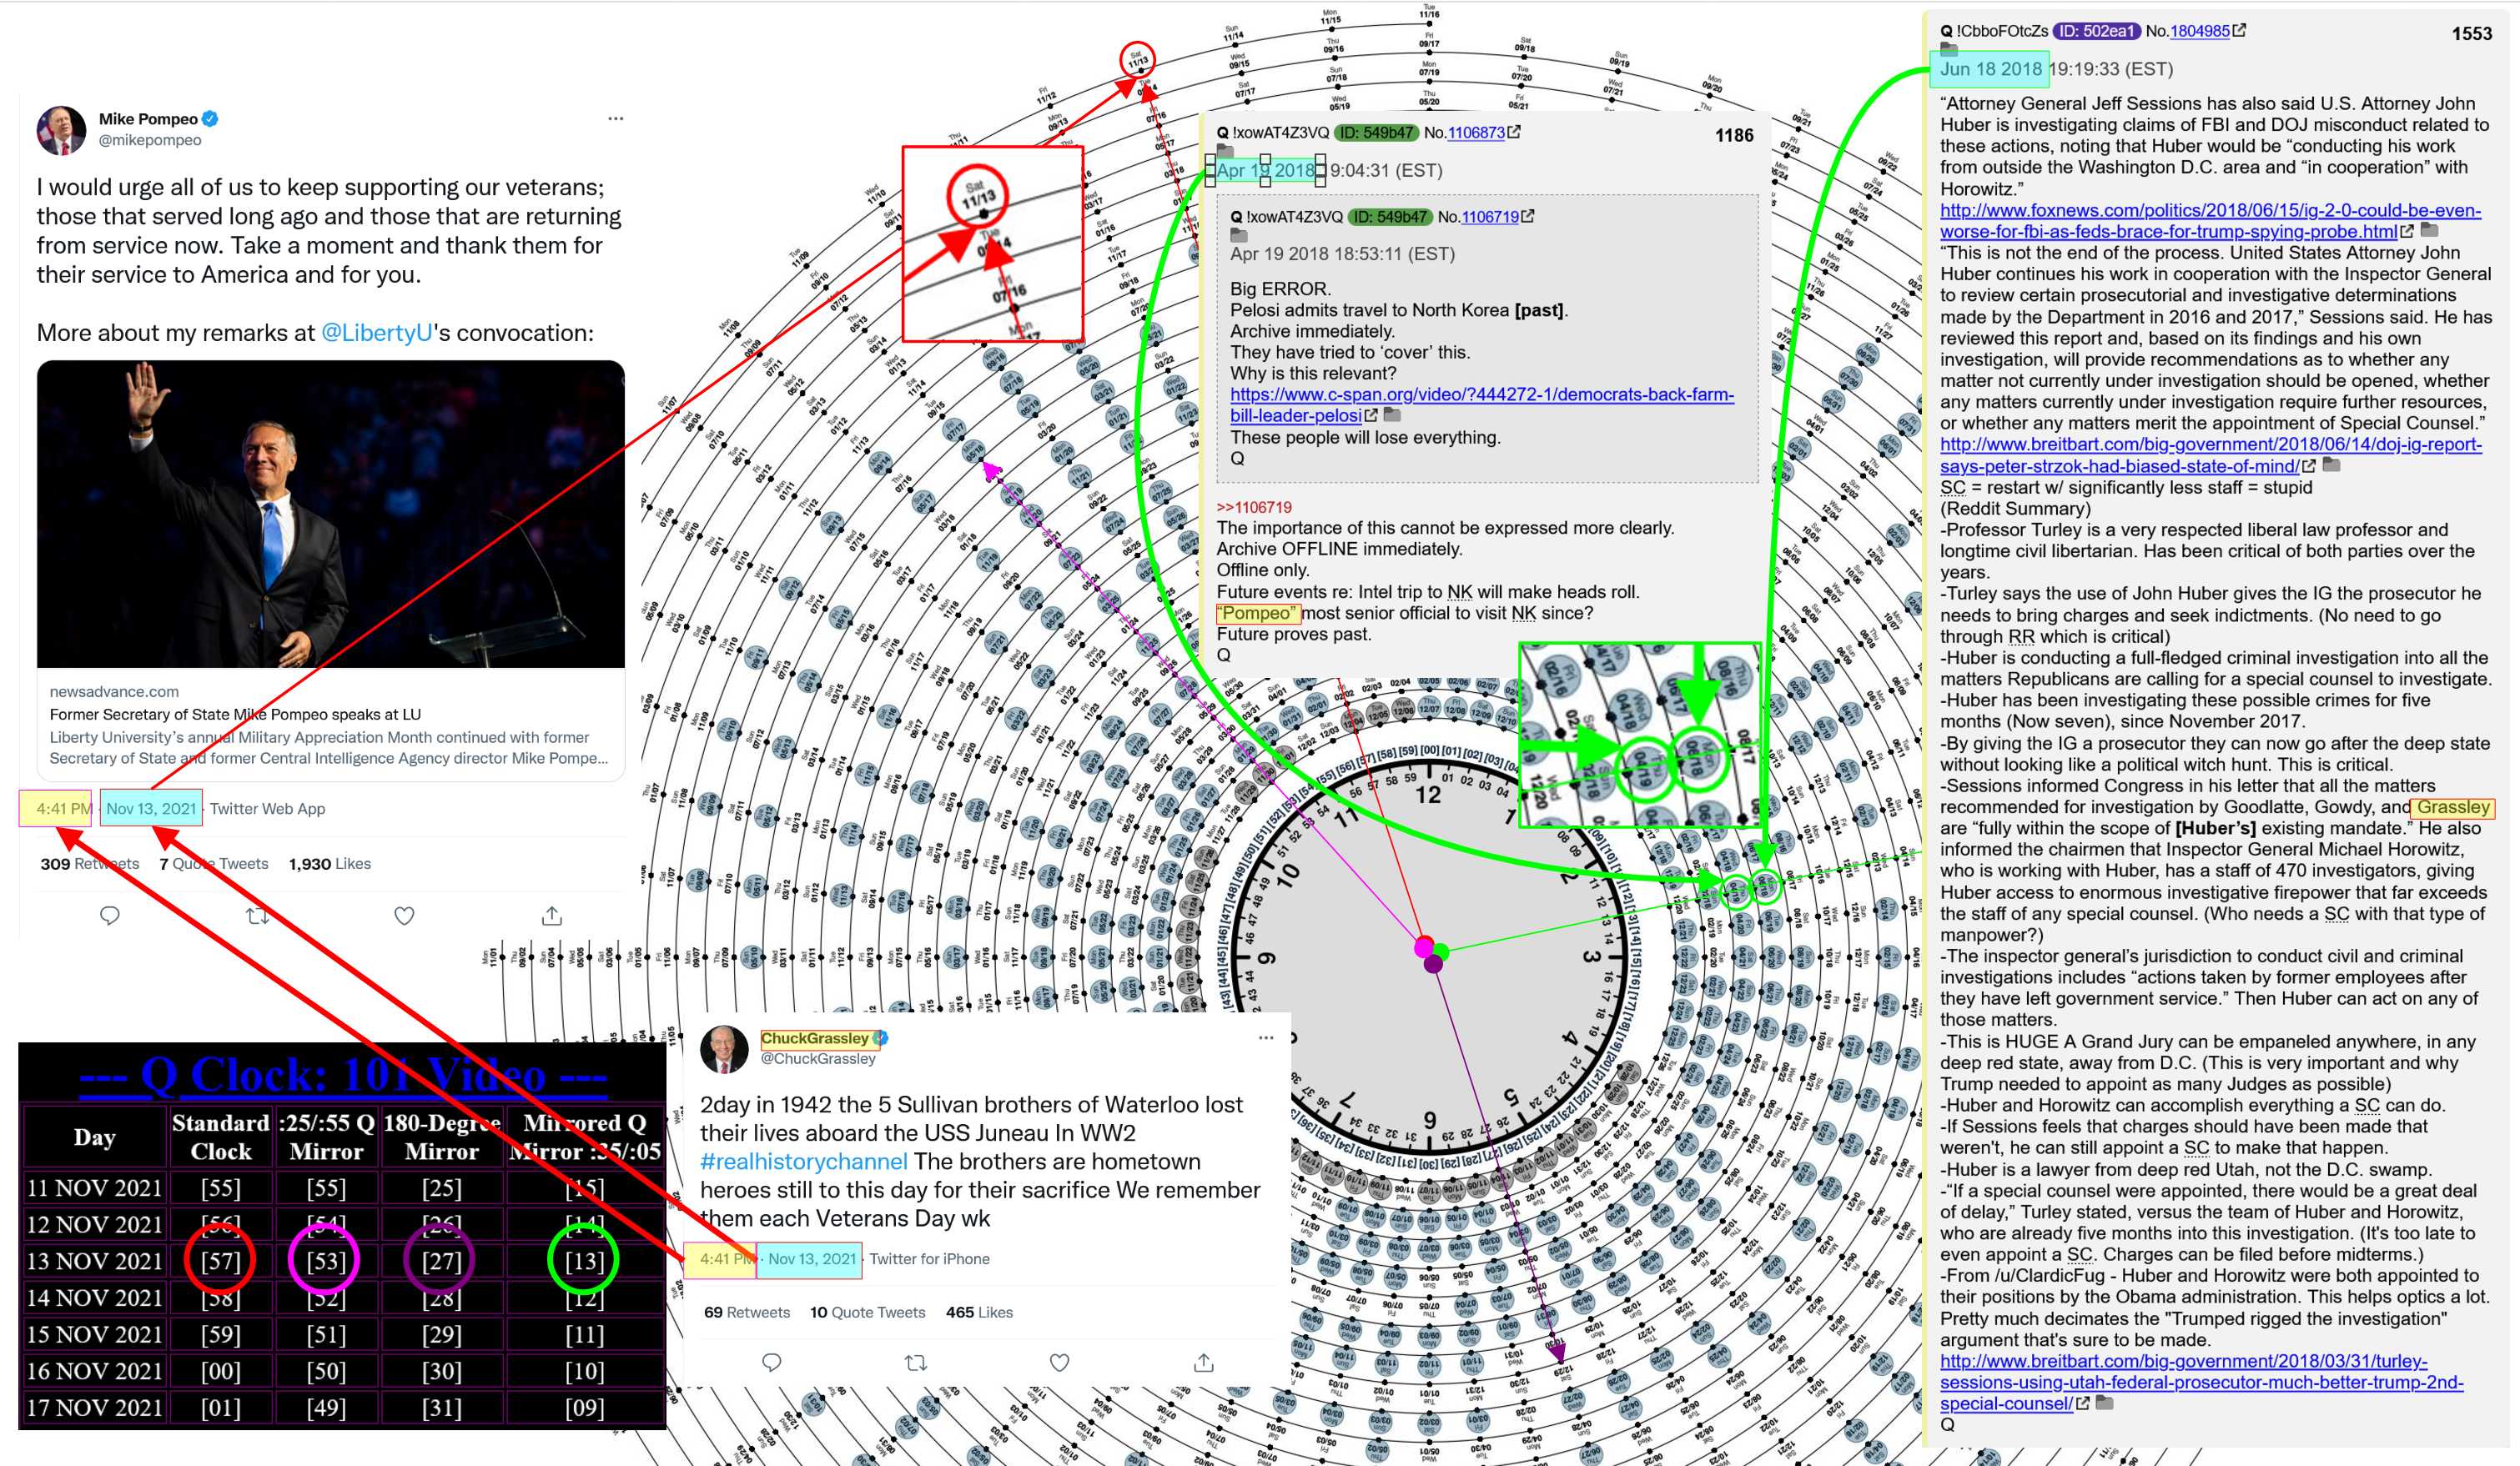Retweet the ChuckGrassley tweet
Image resolution: width=2520 pixels, height=1466 pixels.
tap(915, 1362)
